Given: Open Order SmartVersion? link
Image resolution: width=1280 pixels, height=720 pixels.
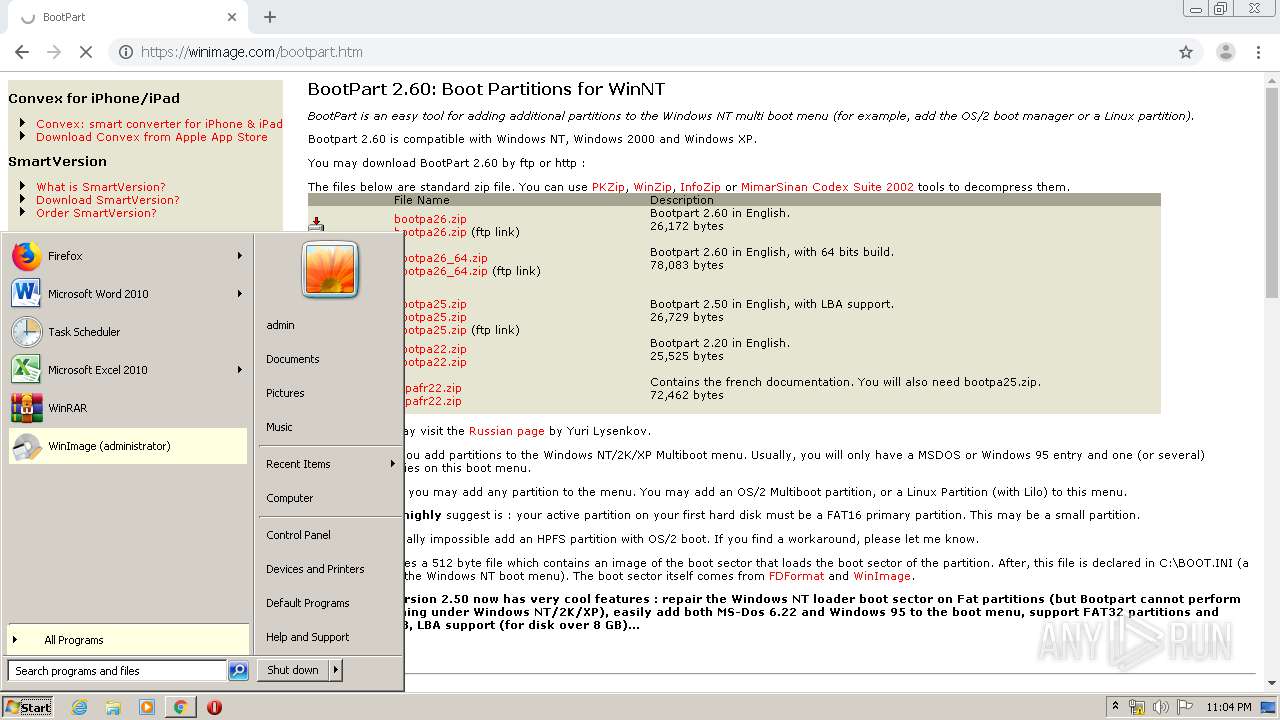Looking at the screenshot, I should [x=96, y=213].
